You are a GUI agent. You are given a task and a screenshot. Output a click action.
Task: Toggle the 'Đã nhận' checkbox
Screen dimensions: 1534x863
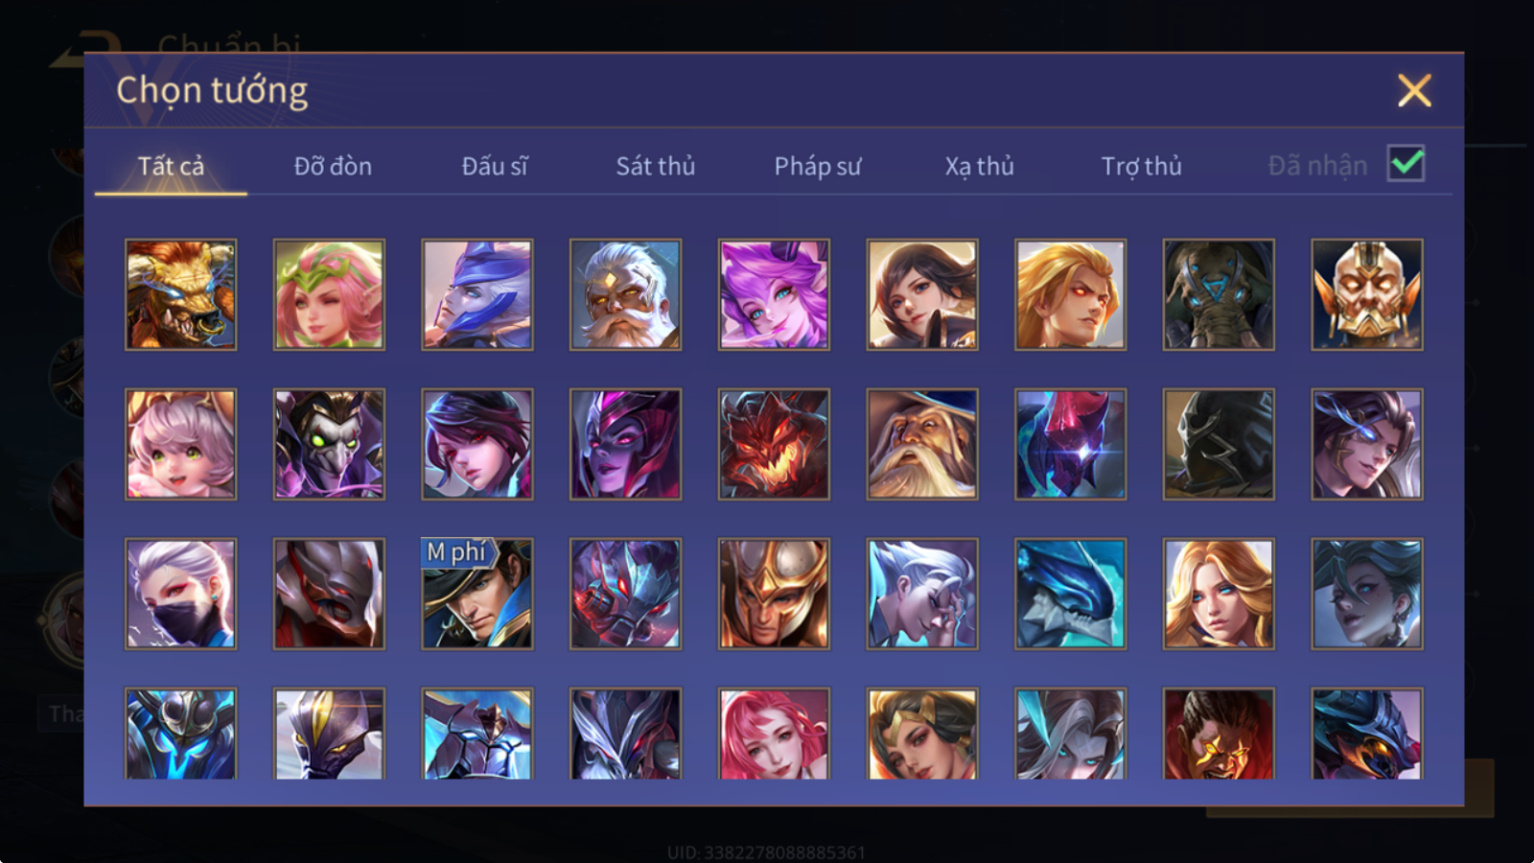click(1406, 163)
